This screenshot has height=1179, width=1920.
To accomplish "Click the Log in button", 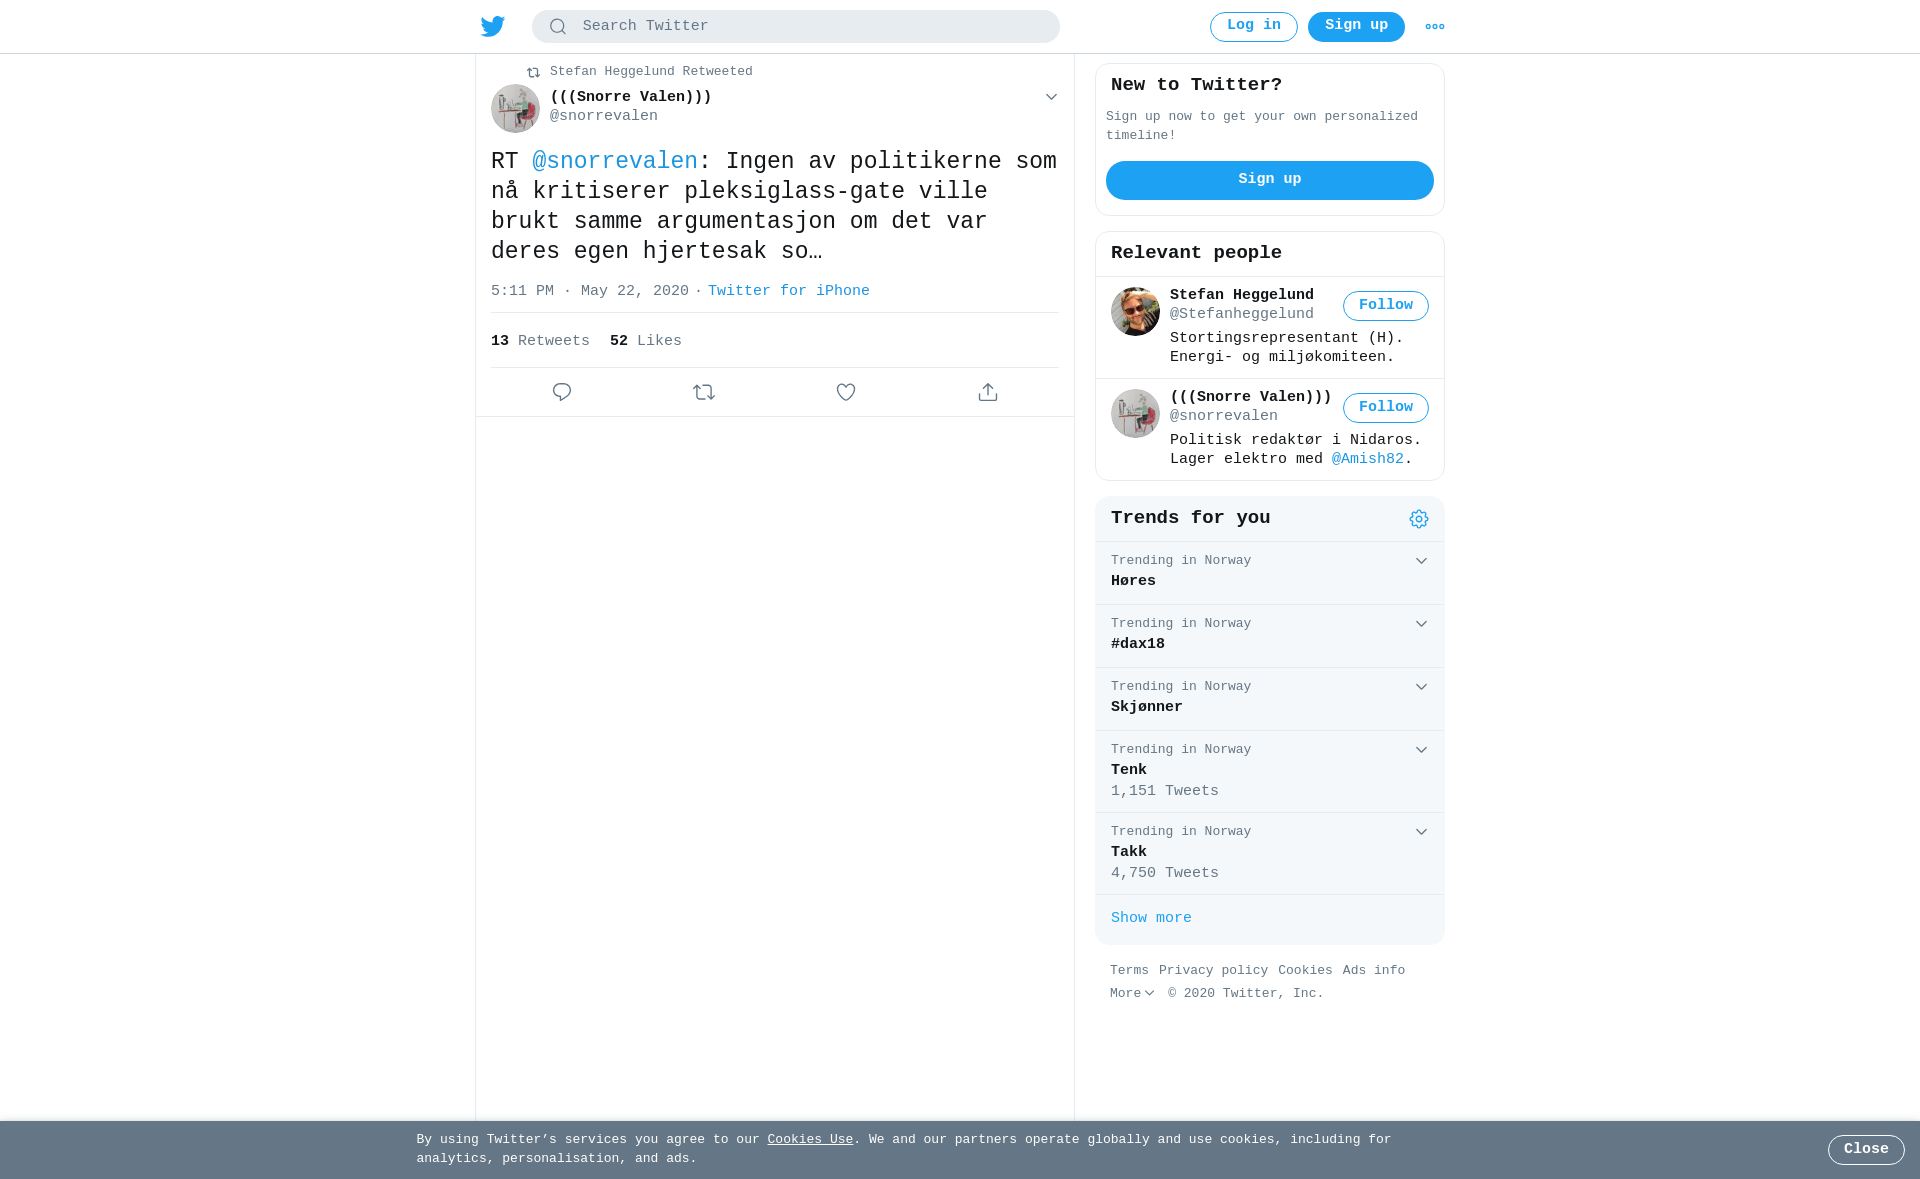I will tap(1254, 27).
